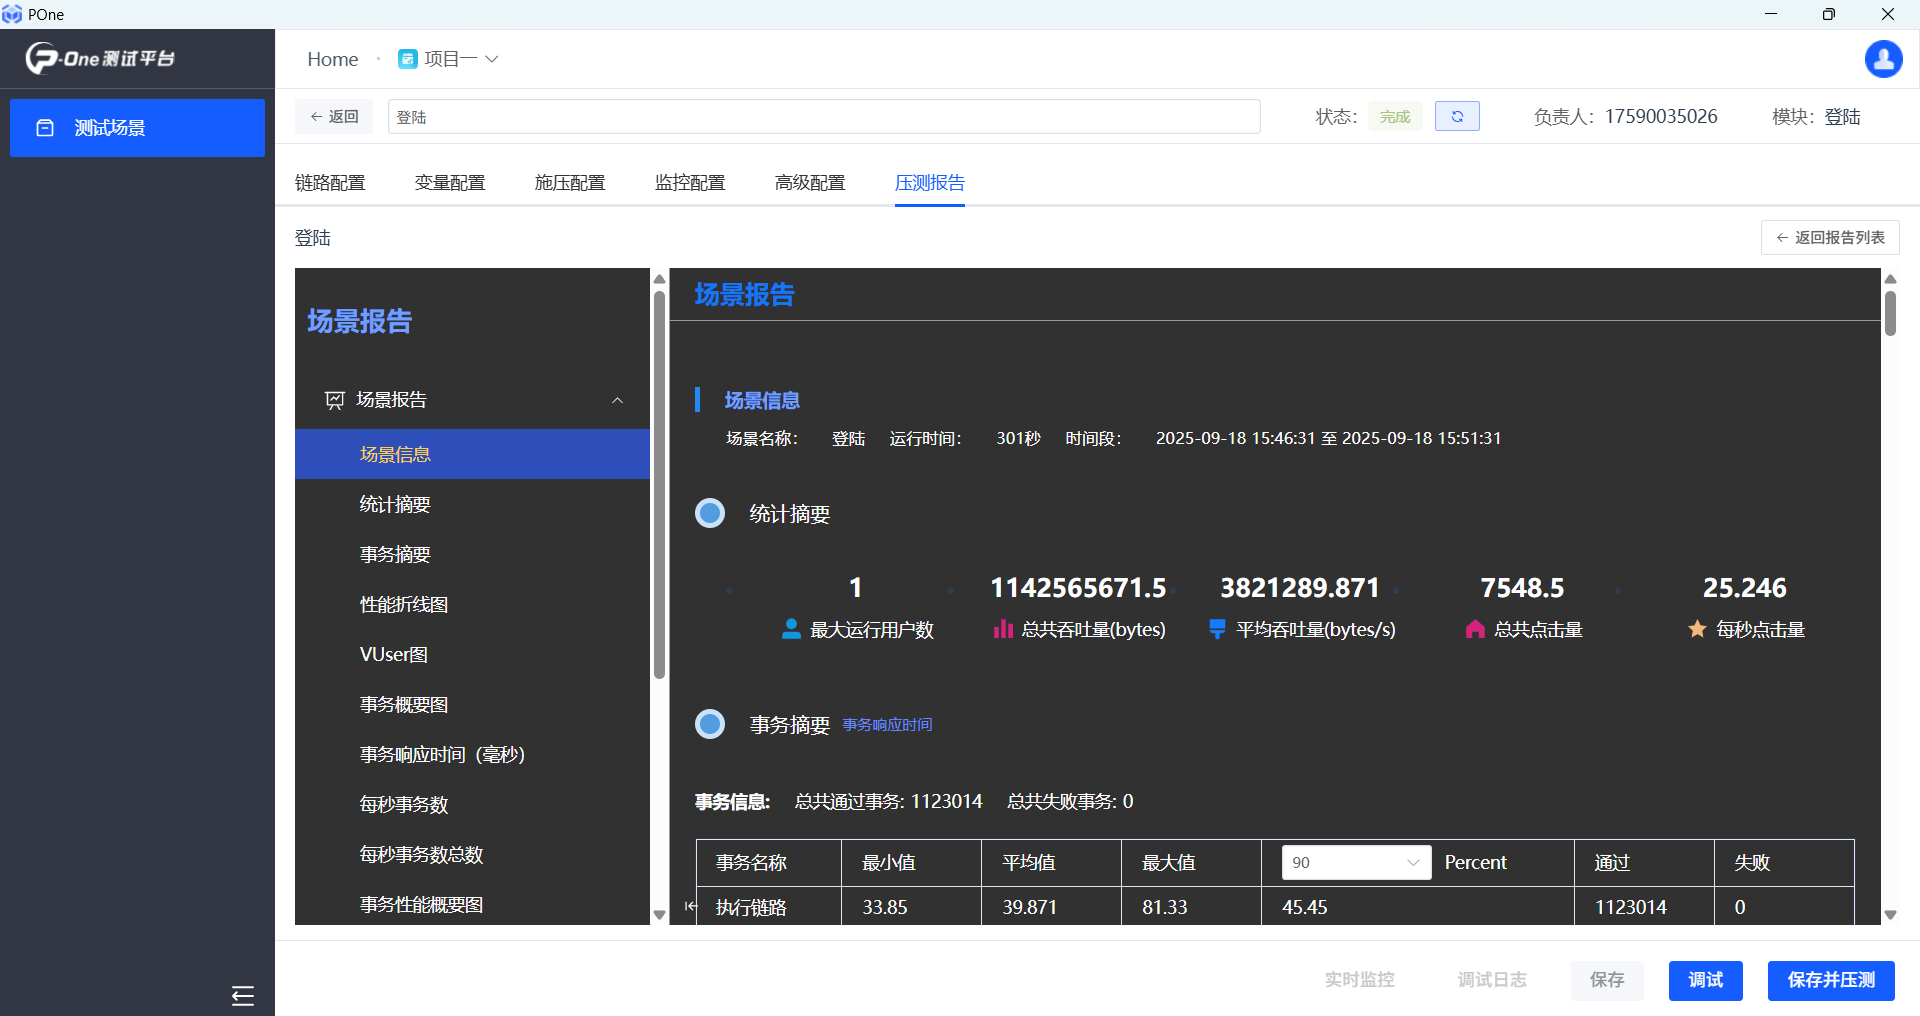Open the 项目一 project dropdown

click(449, 59)
